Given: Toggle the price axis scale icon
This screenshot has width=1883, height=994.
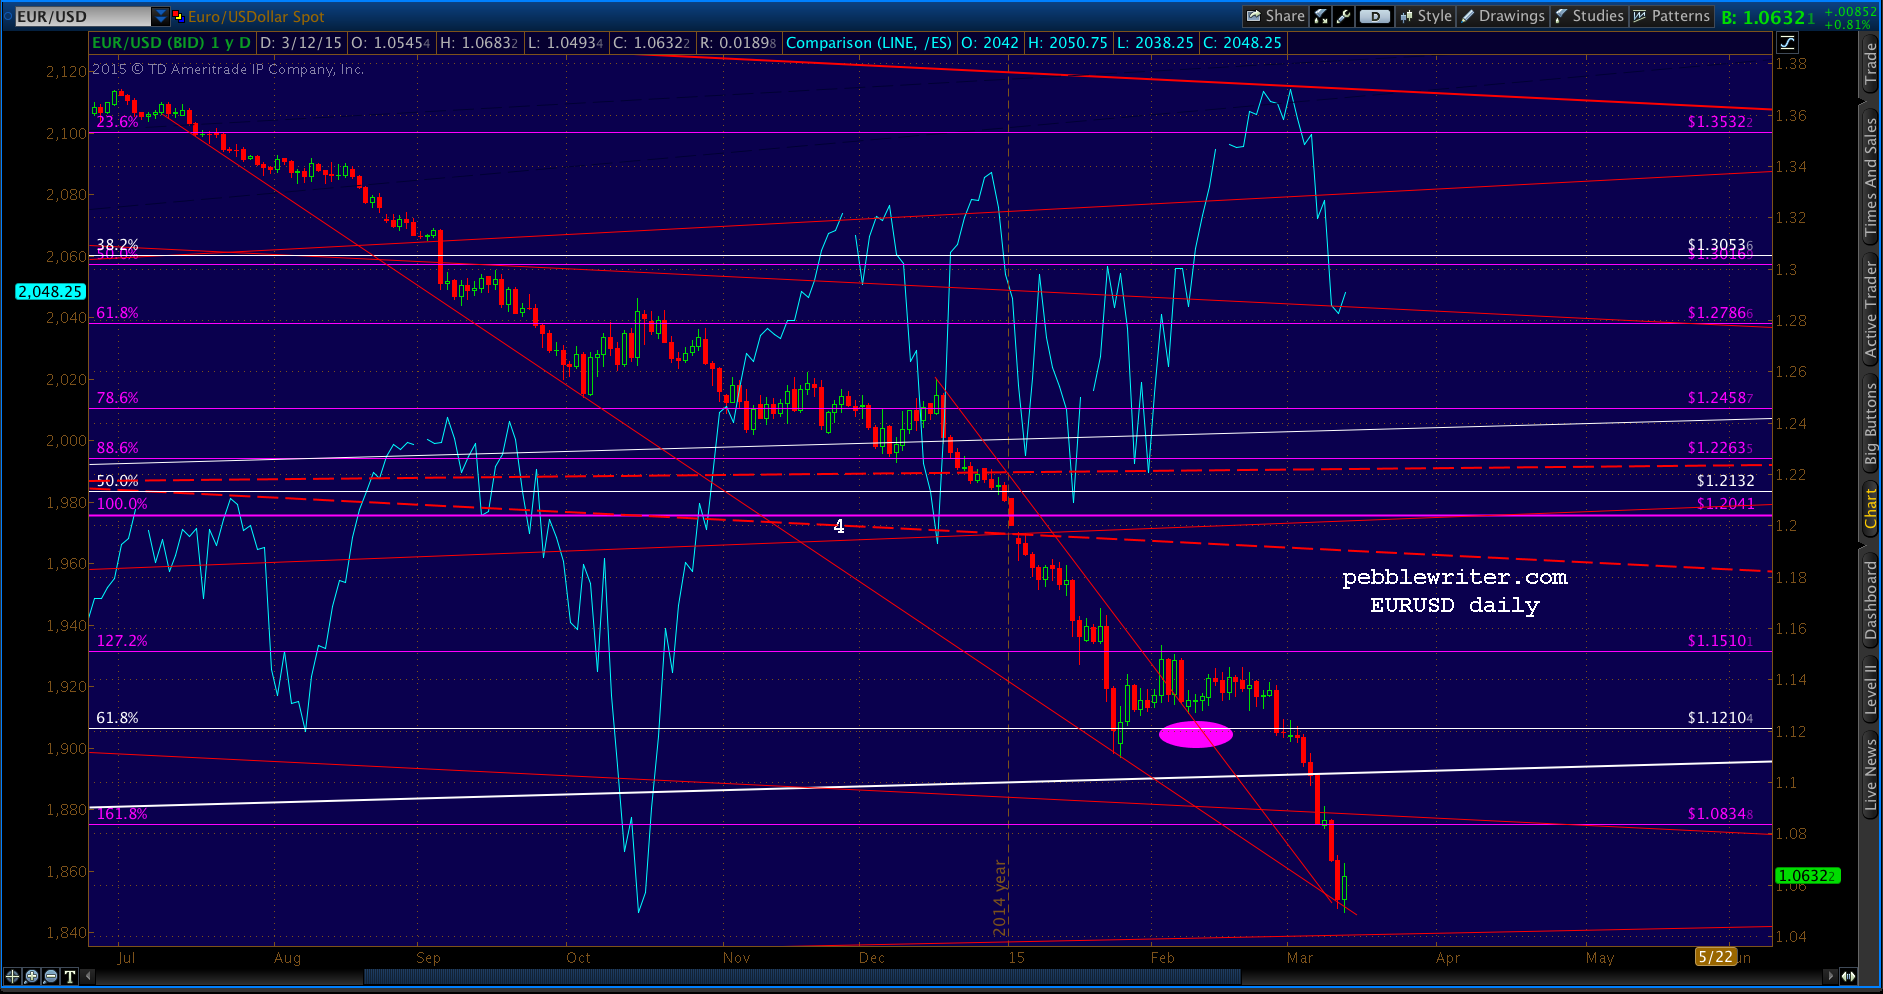Looking at the screenshot, I should pyautogui.click(x=1787, y=42).
